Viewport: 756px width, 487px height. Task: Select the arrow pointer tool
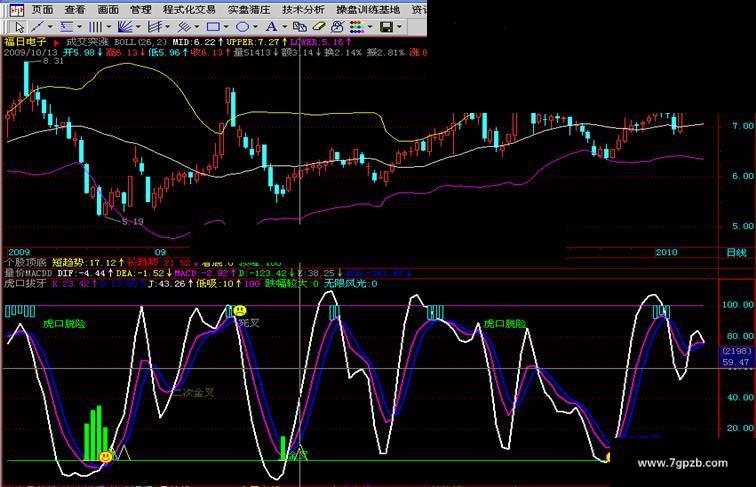[x=19, y=27]
